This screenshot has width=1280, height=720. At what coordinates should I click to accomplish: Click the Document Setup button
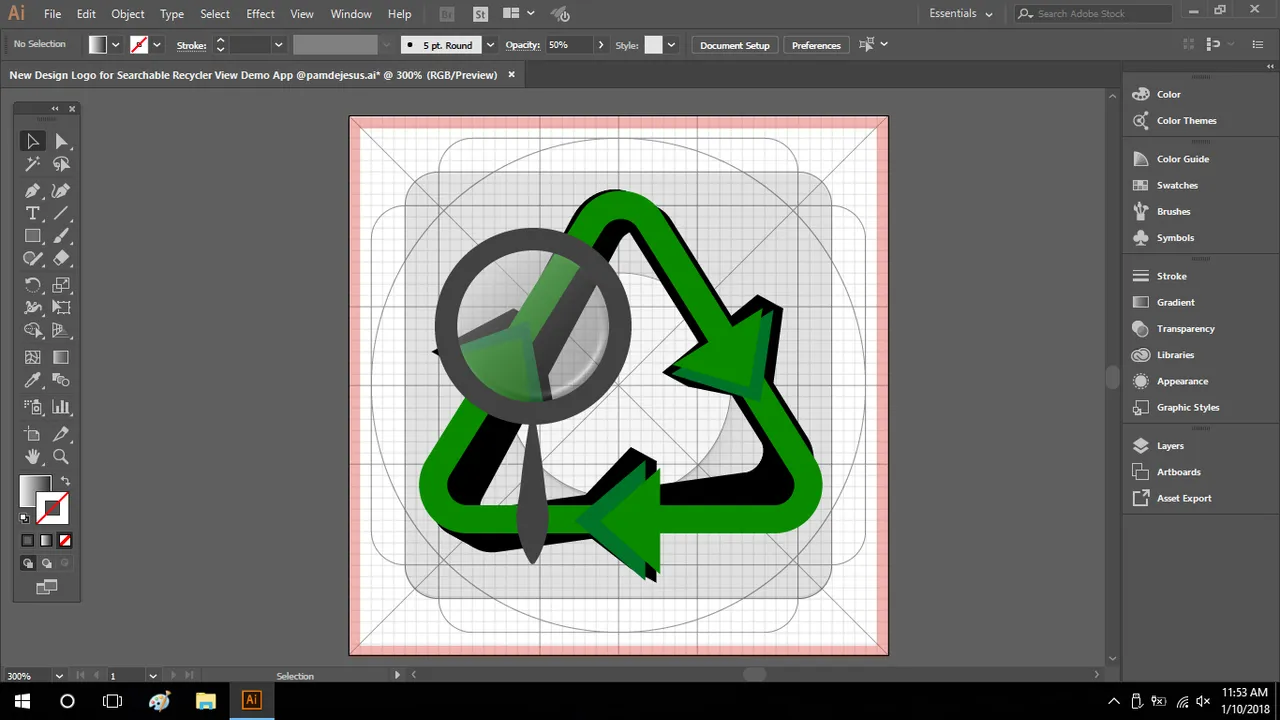tap(735, 45)
